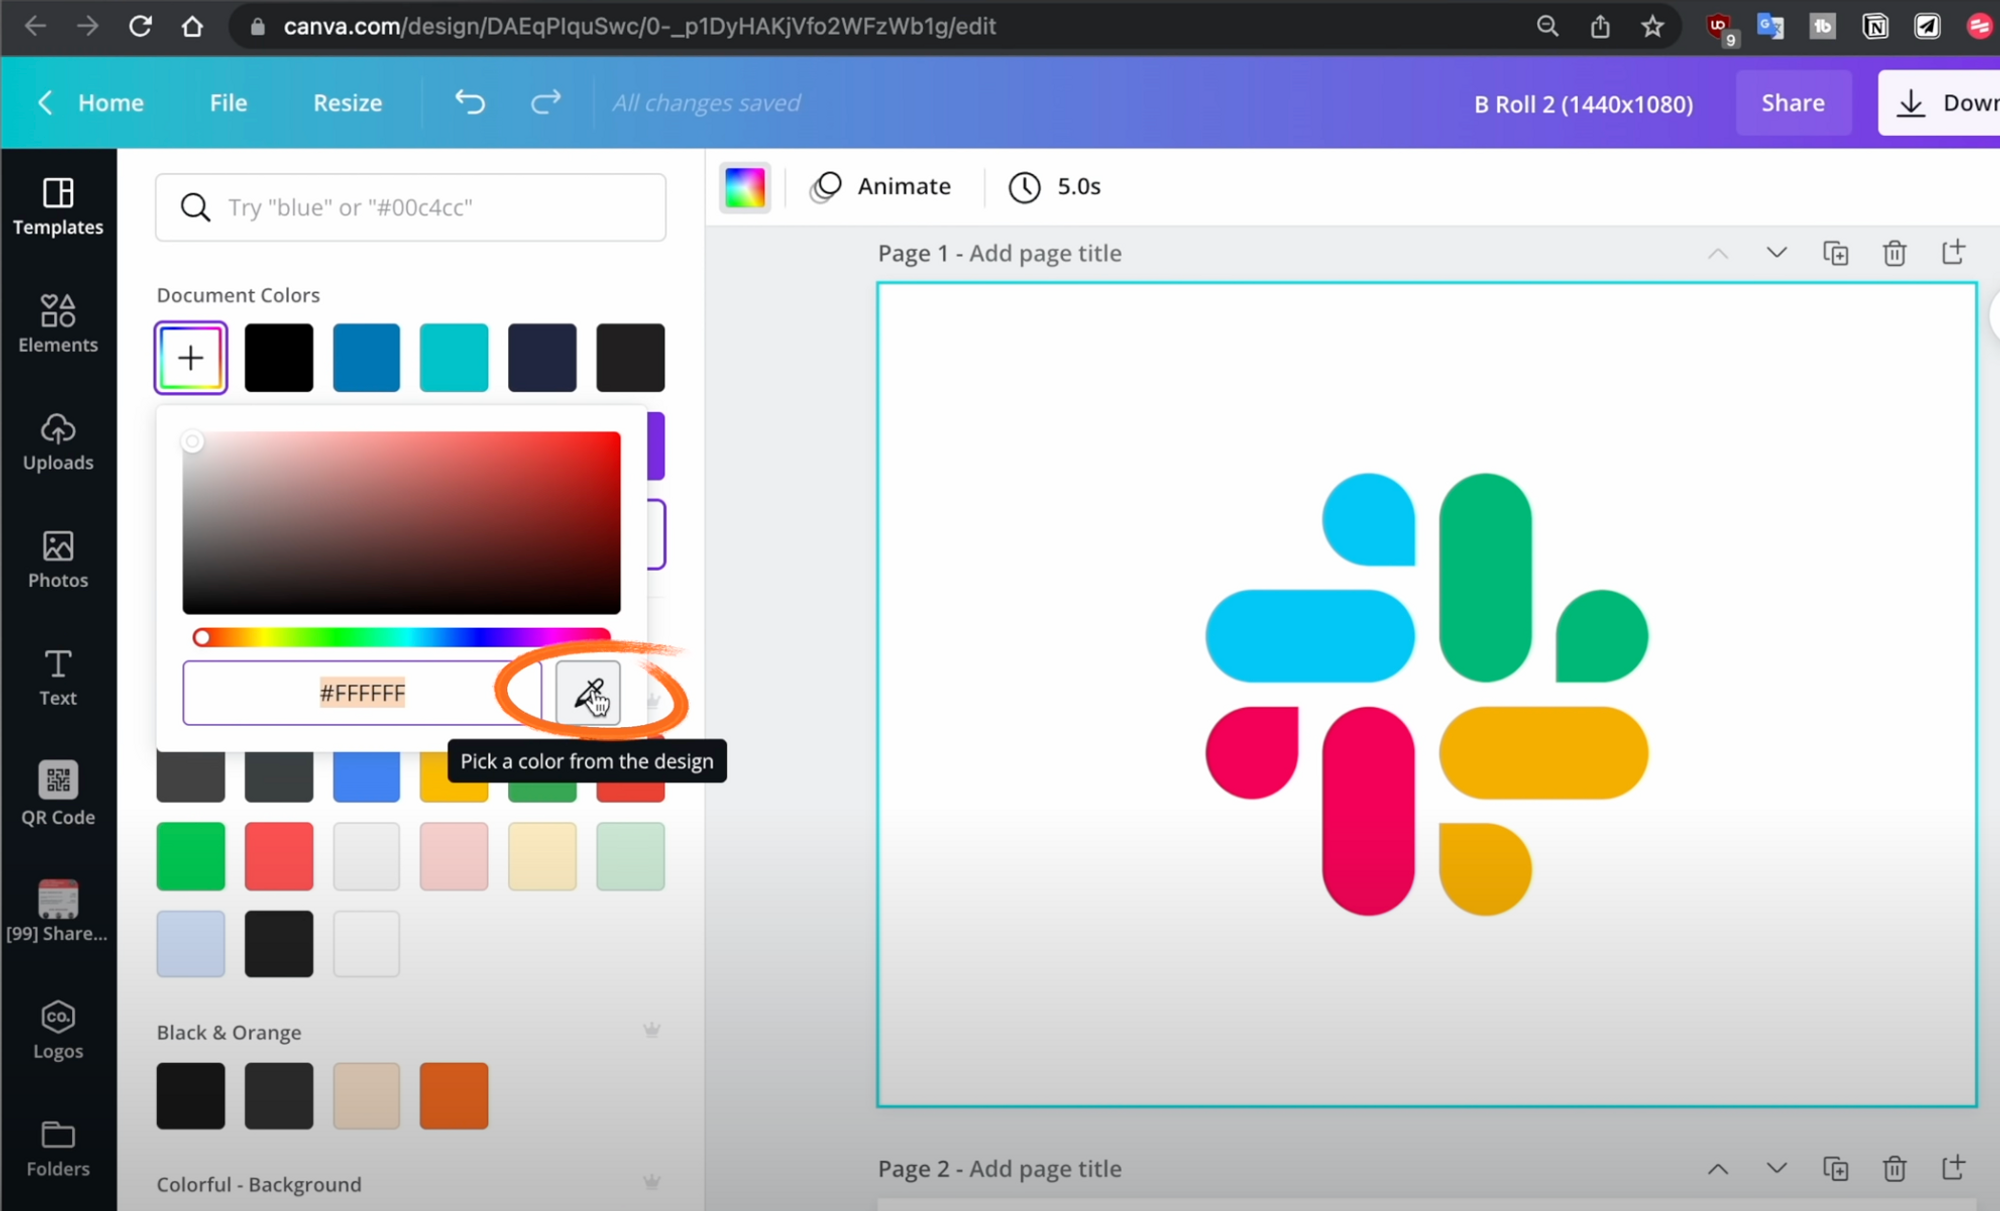2000x1211 pixels.
Task: Reload the browser page
Action: [x=140, y=26]
